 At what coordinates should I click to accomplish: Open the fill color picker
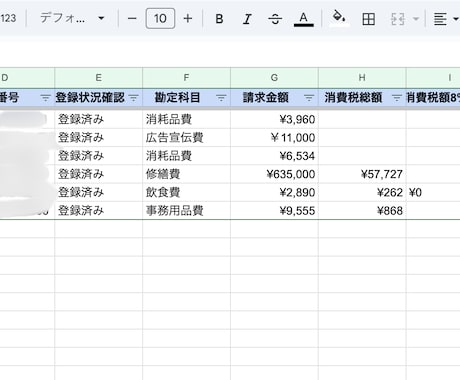[339, 18]
